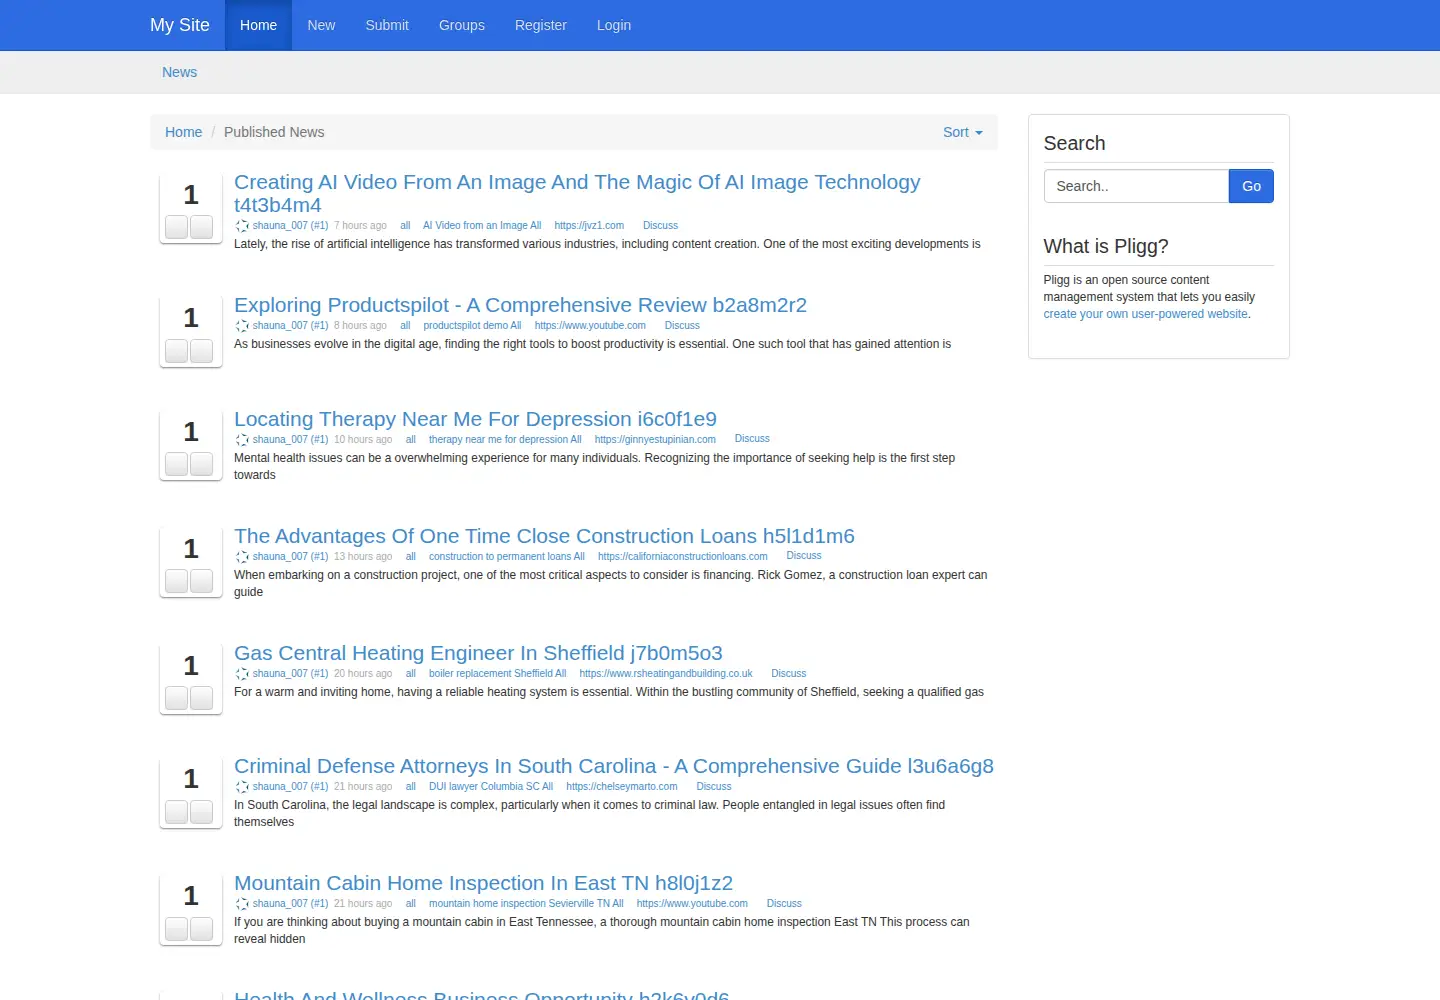Open the Submit page from the navbar
The height and width of the screenshot is (1000, 1440).
pos(387,25)
